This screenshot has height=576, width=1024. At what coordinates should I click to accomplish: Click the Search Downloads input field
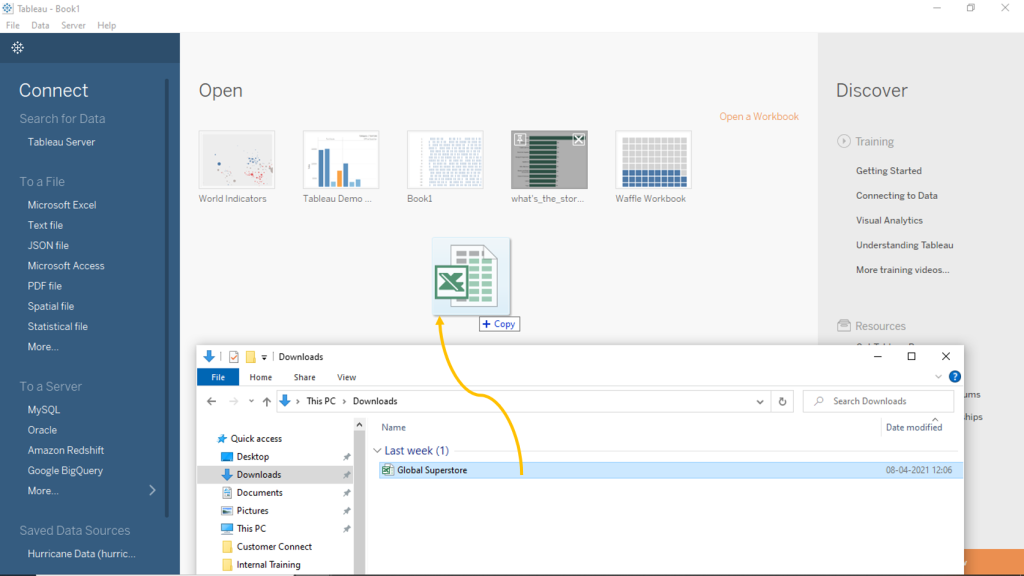coord(878,401)
